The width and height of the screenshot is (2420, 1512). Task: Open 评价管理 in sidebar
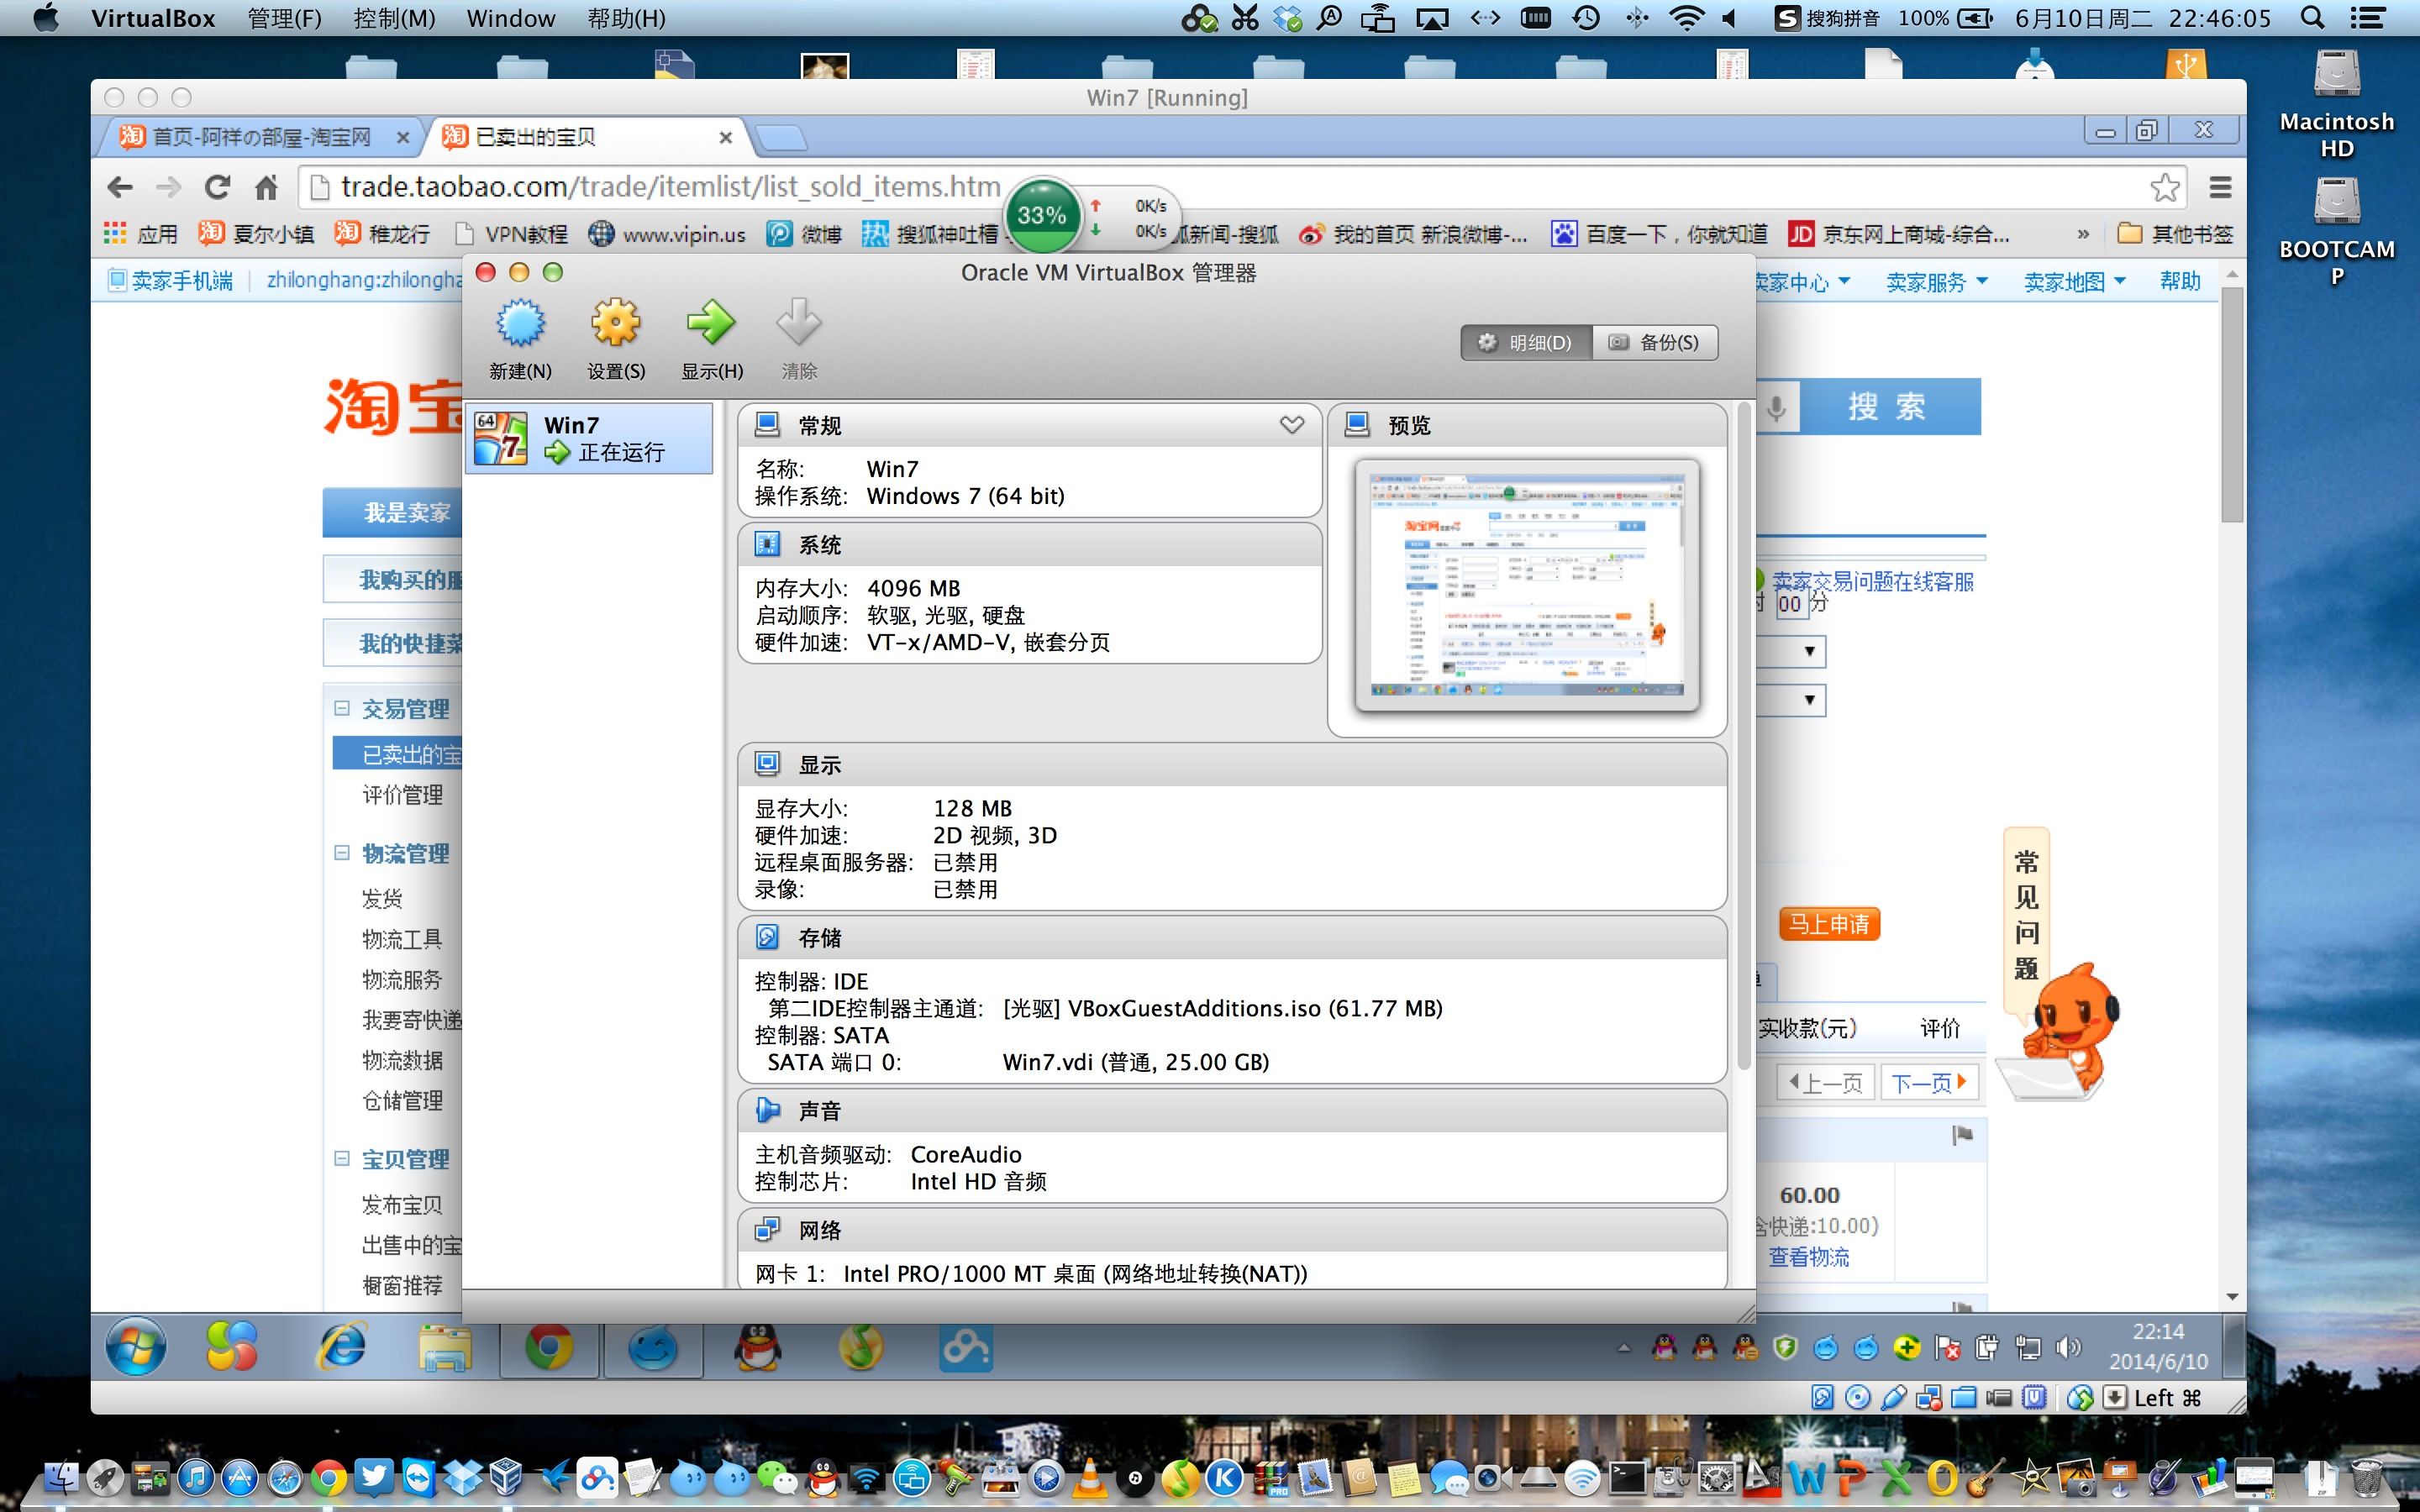(x=402, y=795)
